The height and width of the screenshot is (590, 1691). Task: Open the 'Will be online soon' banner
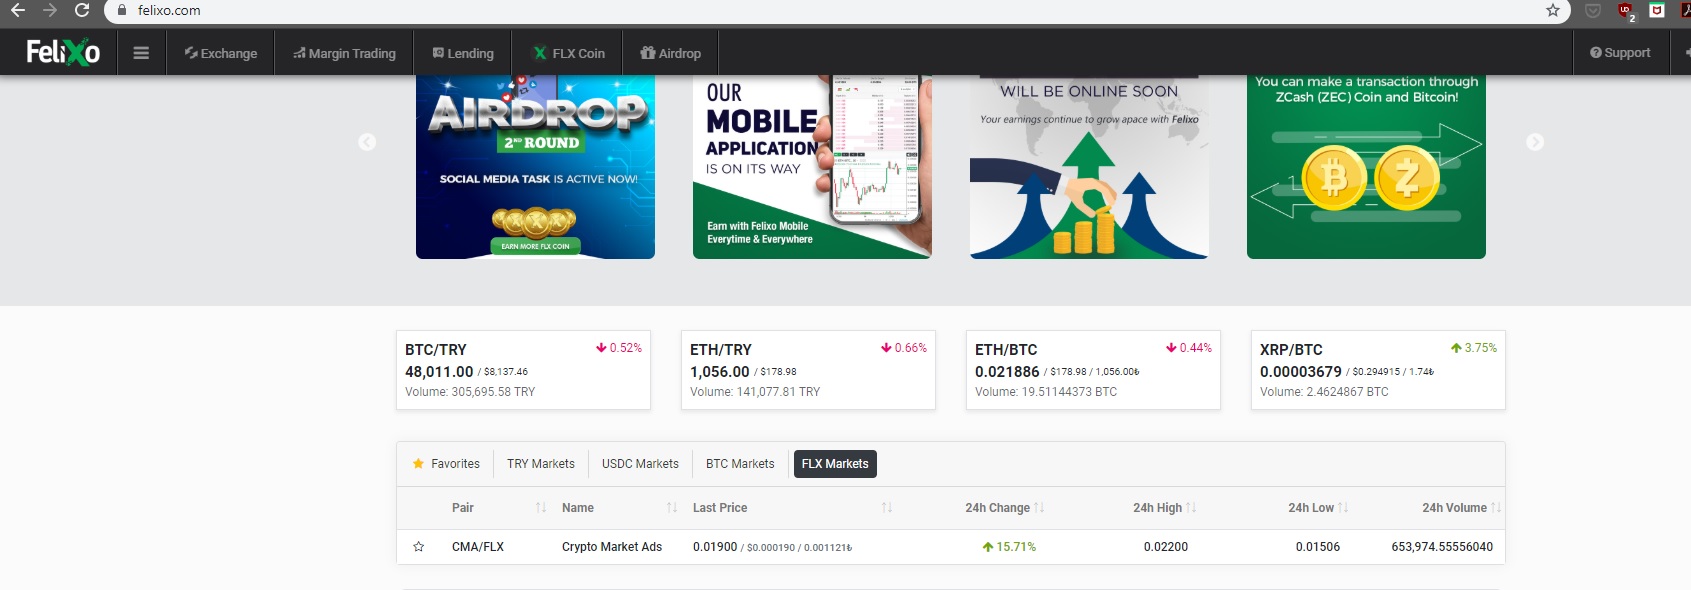click(x=1089, y=167)
